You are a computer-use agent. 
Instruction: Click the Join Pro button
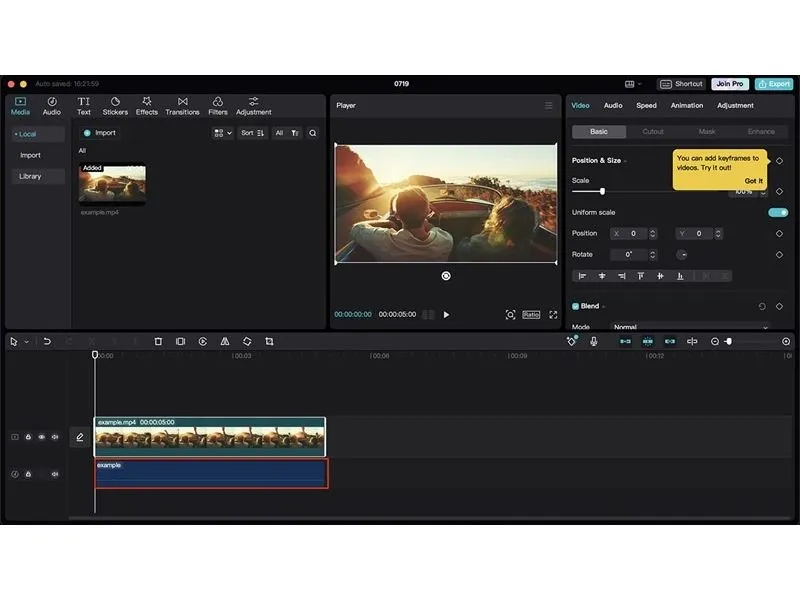[730, 84]
